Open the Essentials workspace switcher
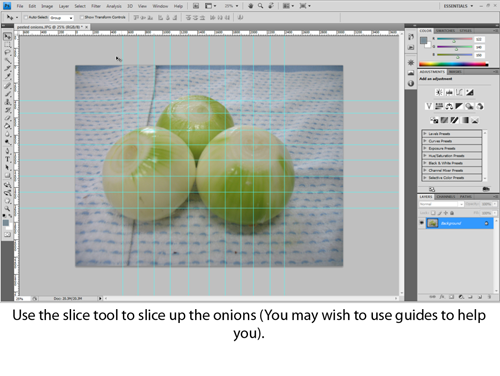This screenshot has width=500, height=376. [x=458, y=6]
